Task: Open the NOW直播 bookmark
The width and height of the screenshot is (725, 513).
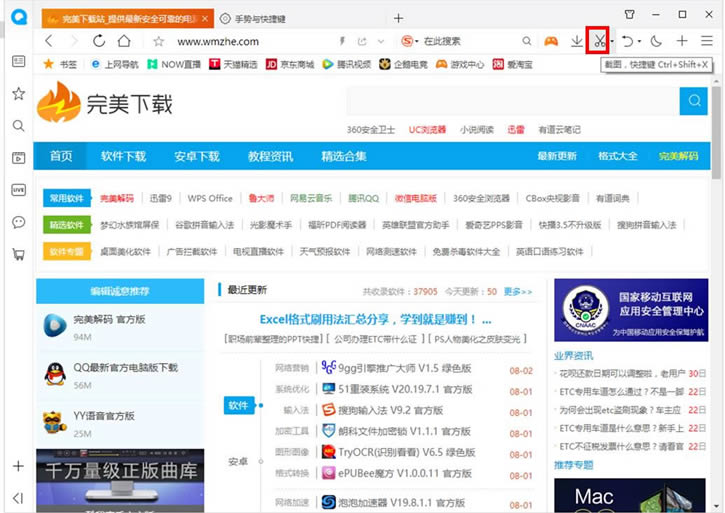Action: coord(174,64)
